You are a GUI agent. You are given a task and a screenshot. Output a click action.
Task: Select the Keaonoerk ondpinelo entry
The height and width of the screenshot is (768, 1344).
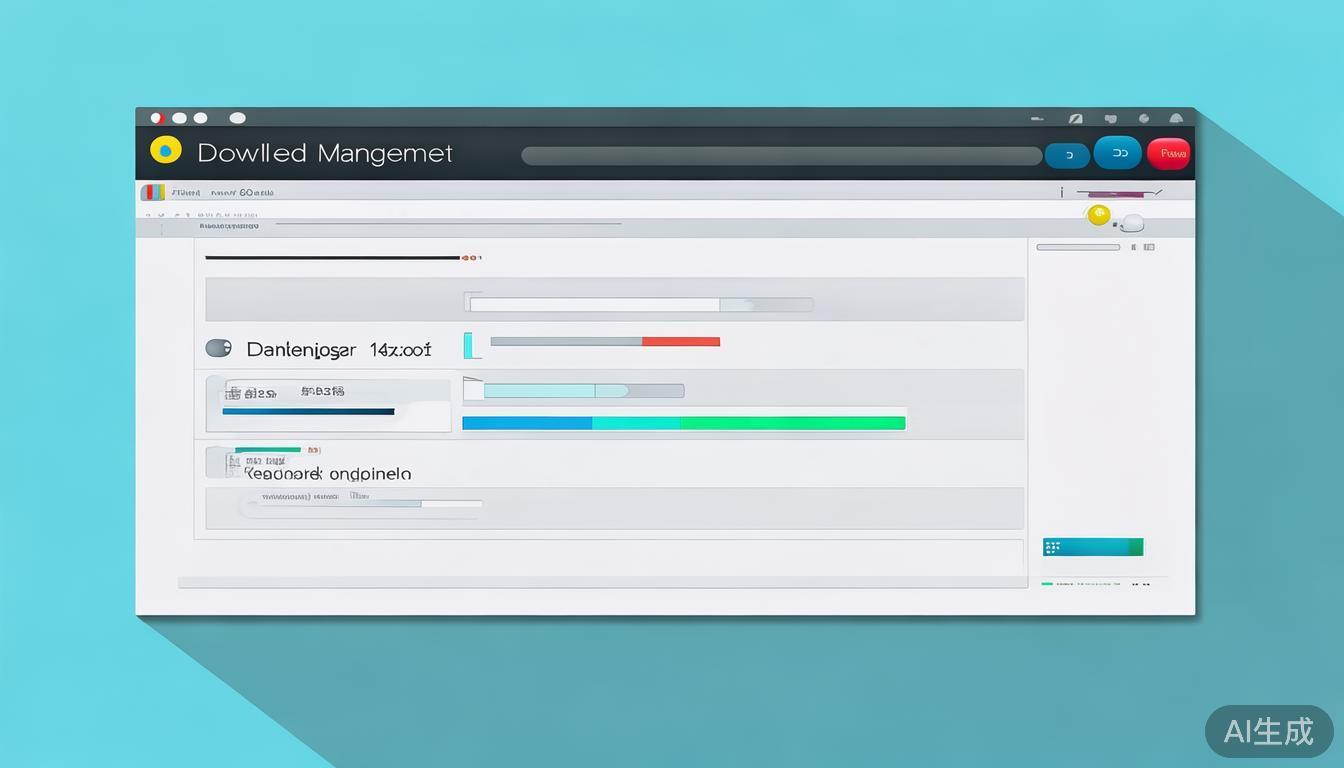pyautogui.click(x=328, y=473)
